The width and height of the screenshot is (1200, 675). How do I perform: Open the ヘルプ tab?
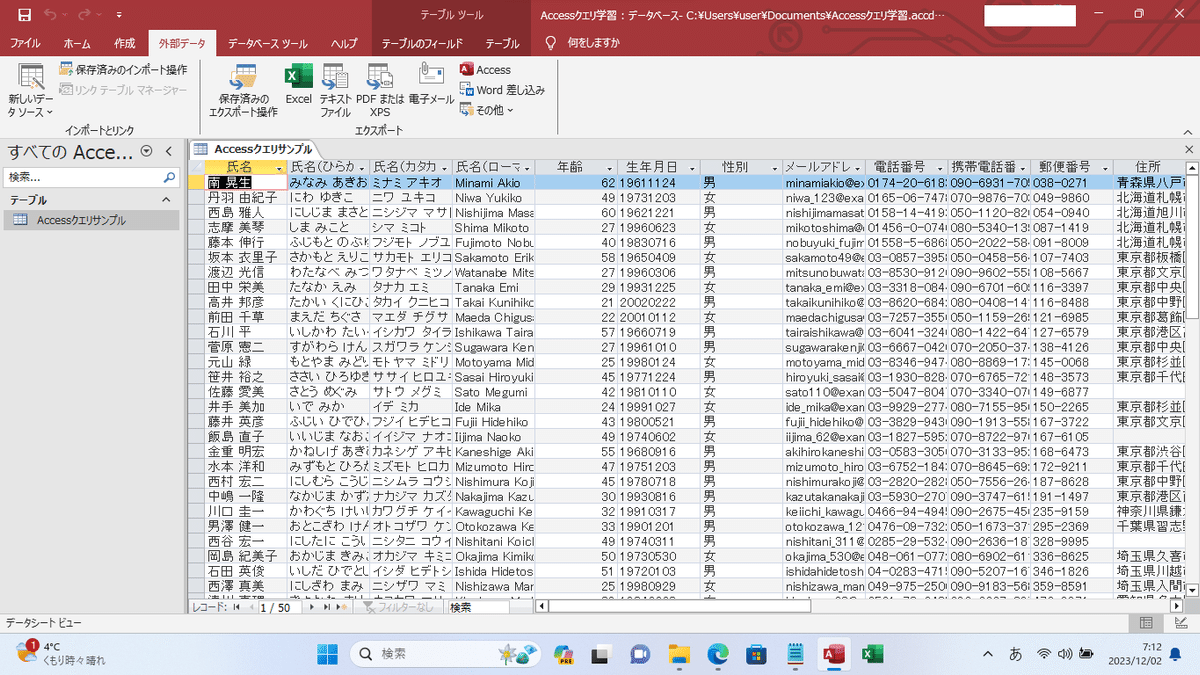tap(344, 43)
